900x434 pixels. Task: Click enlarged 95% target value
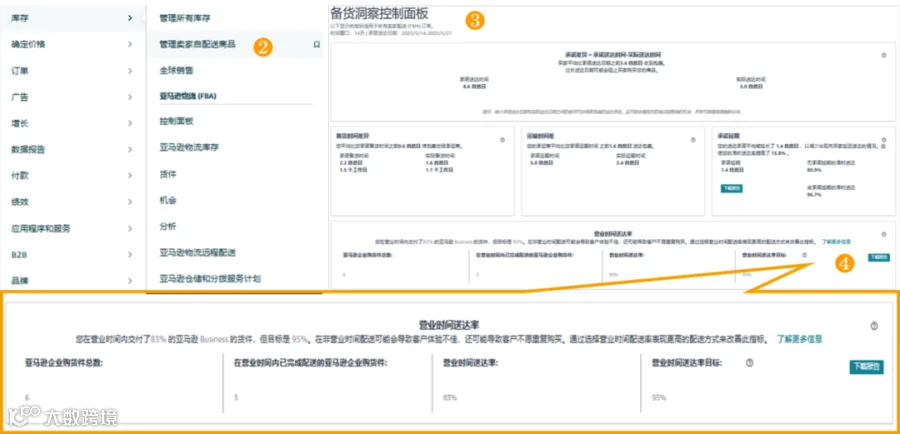[659, 397]
